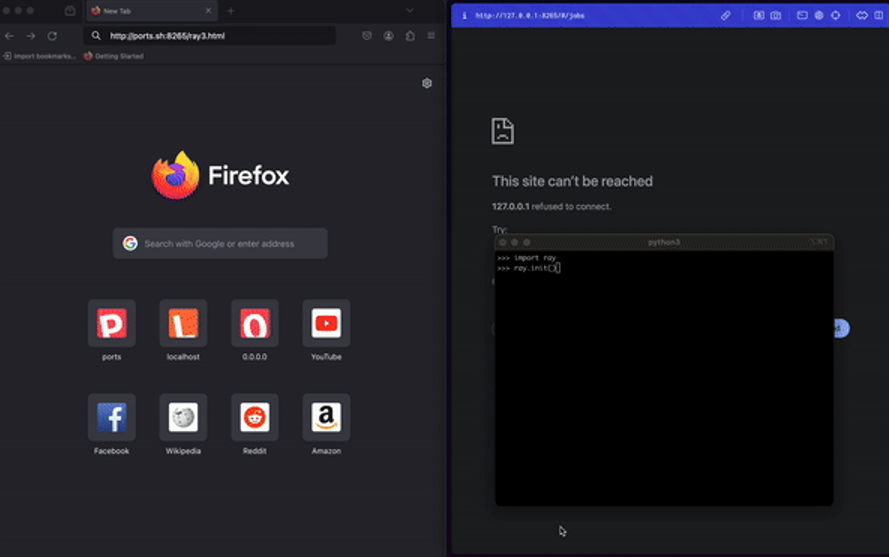Click the crosshair target icon in blue toolbar
The image size is (889, 557).
click(836, 15)
